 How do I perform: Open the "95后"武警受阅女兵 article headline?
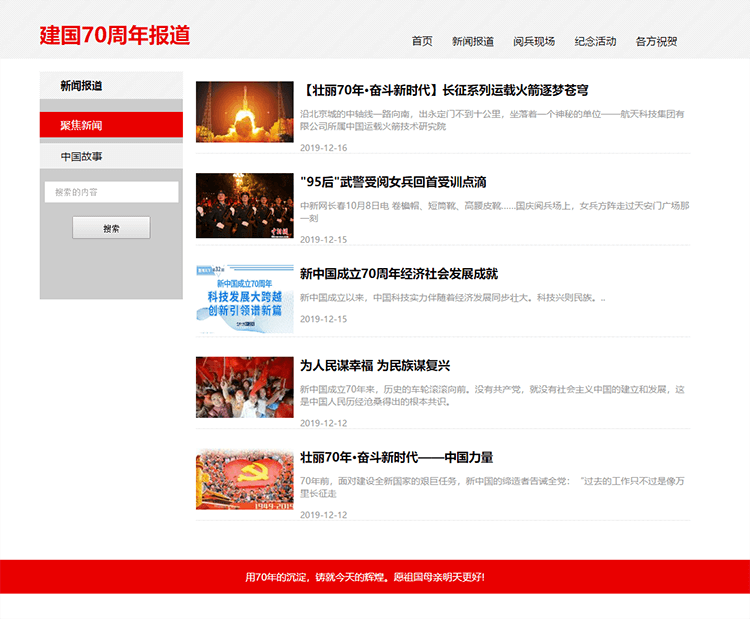tap(393, 182)
